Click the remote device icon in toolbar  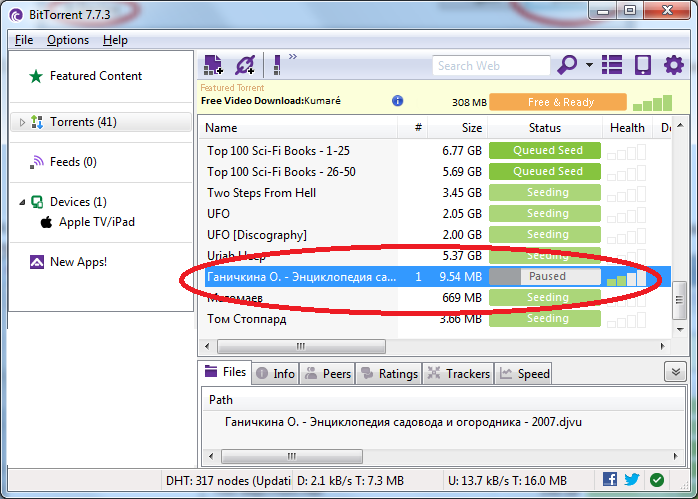pos(643,65)
